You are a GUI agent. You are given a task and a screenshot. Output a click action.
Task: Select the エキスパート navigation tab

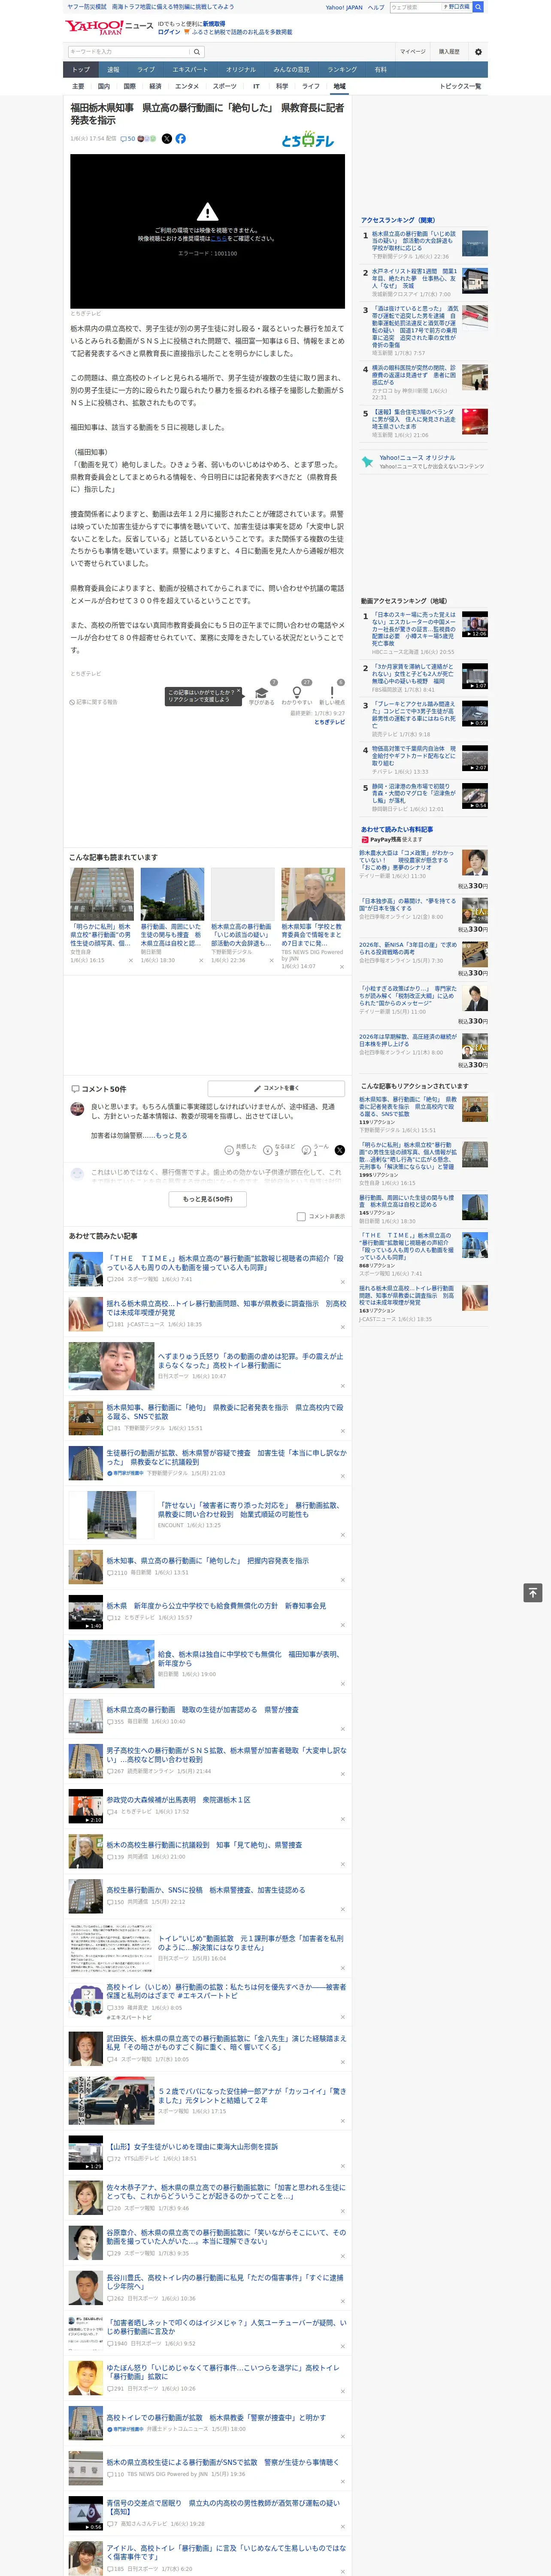(x=190, y=69)
